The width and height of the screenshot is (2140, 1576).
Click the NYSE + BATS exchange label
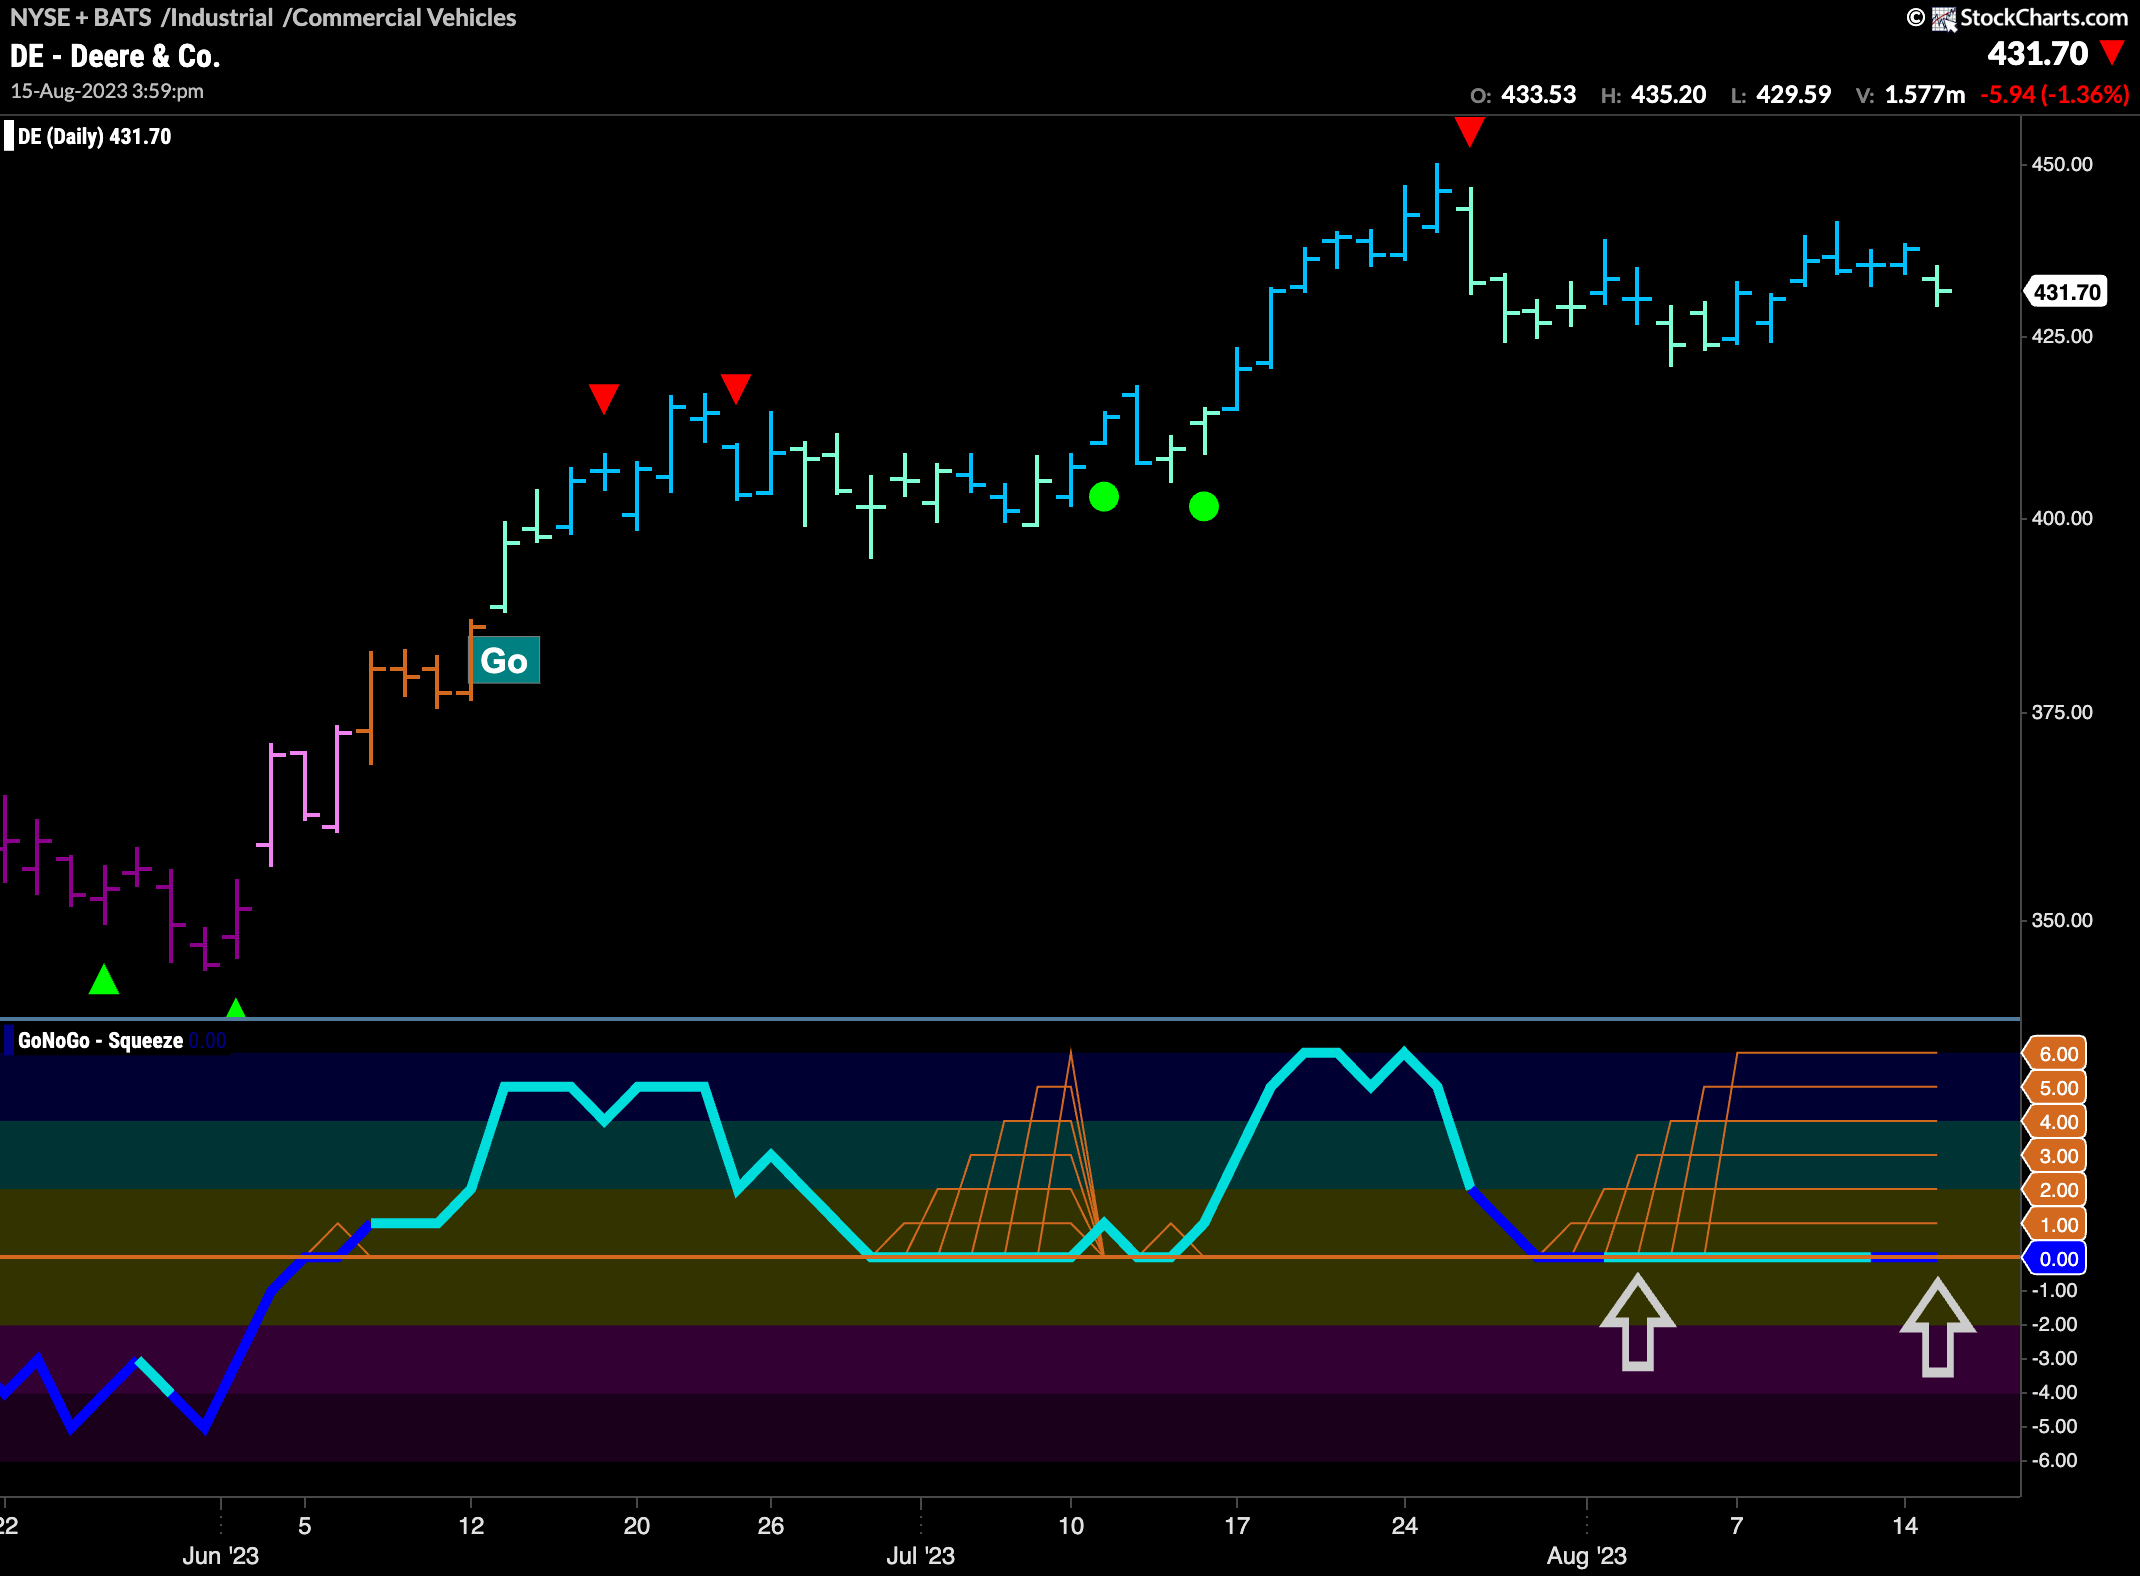pos(80,17)
